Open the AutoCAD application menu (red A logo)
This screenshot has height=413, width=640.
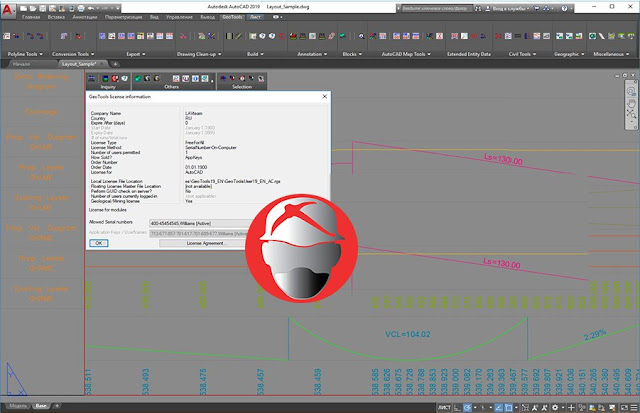pos(7,9)
